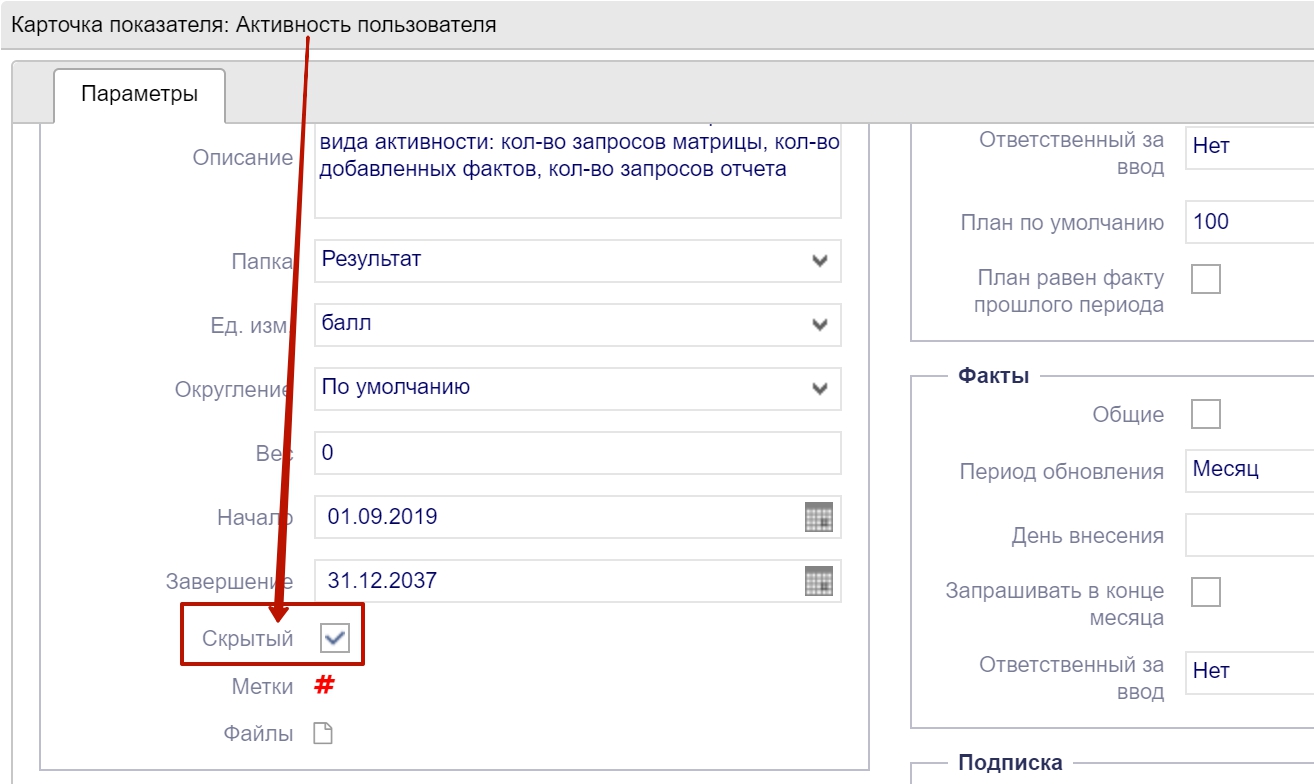Open the calendar picker for Завершение date

click(818, 581)
